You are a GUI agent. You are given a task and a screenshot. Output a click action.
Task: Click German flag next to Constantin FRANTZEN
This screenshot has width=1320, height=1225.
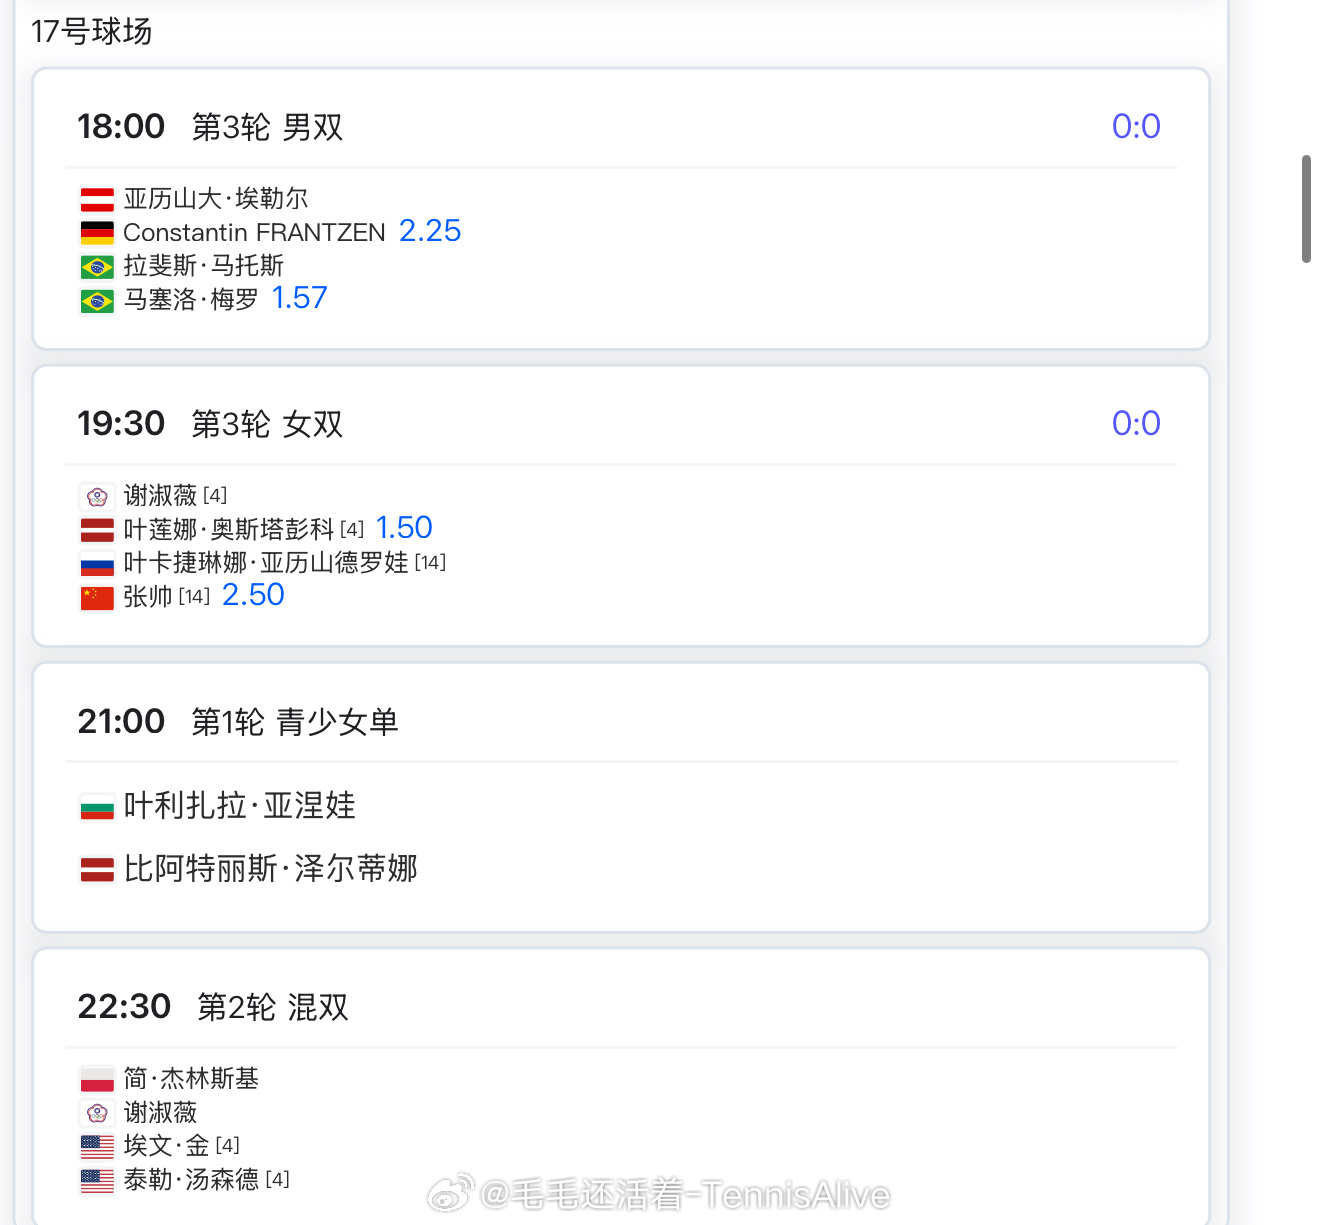(x=97, y=233)
